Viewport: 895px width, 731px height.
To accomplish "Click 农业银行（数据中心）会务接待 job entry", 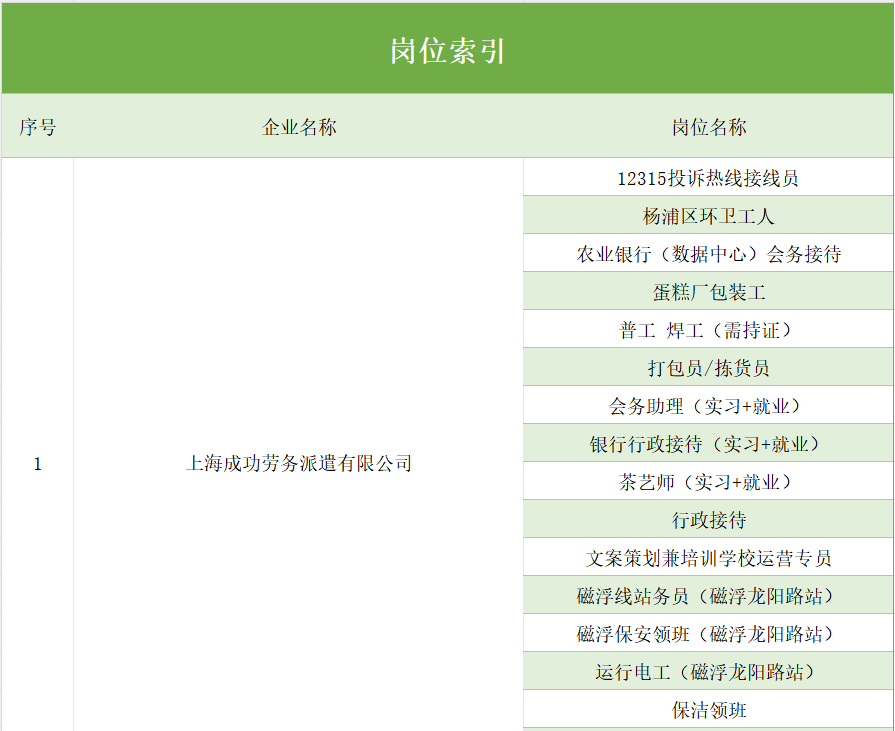I will pos(708,254).
